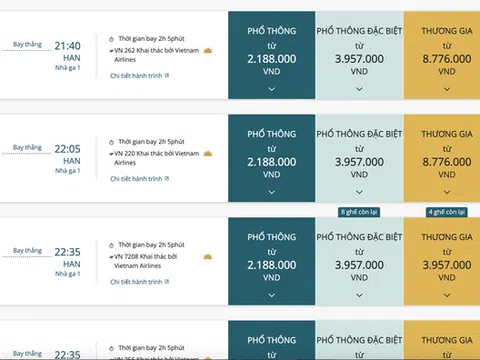
Task: Click lotus logo icon of flight VN 220
Action: pyautogui.click(x=208, y=154)
